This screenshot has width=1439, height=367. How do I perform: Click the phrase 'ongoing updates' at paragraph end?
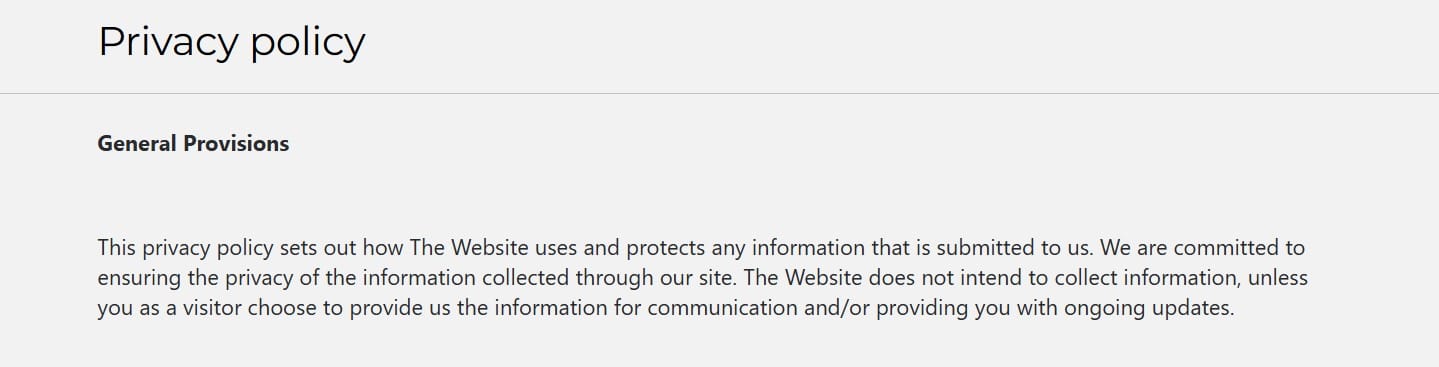pos(1149,308)
